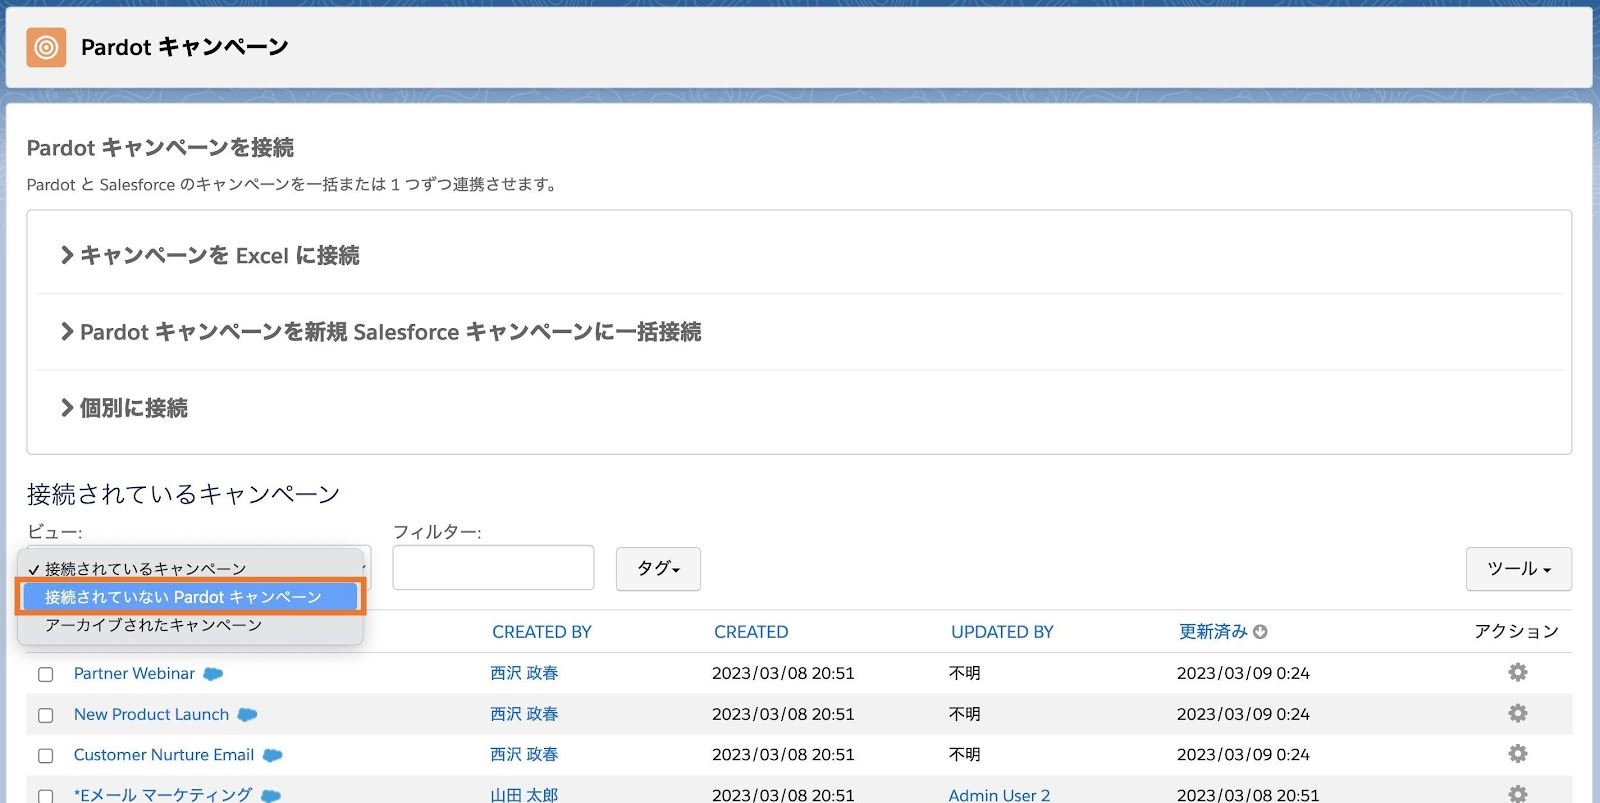Open 山田 太郎 creator link
Image resolution: width=1600 pixels, height=803 pixels.
tap(524, 795)
